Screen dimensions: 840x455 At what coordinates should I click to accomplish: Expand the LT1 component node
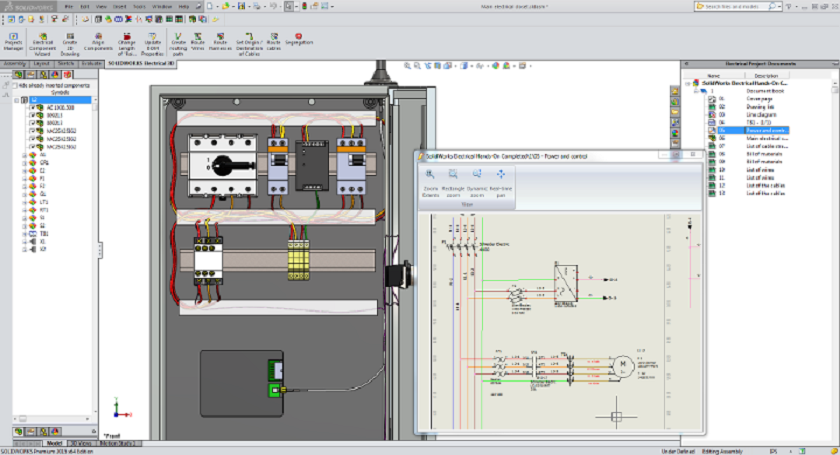pyautogui.click(x=24, y=202)
